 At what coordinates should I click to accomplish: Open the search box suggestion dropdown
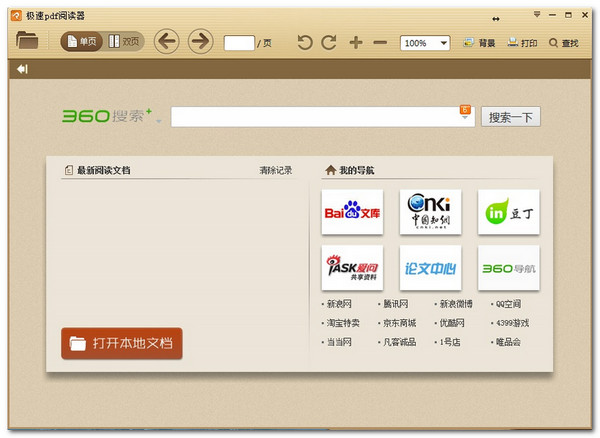point(465,118)
